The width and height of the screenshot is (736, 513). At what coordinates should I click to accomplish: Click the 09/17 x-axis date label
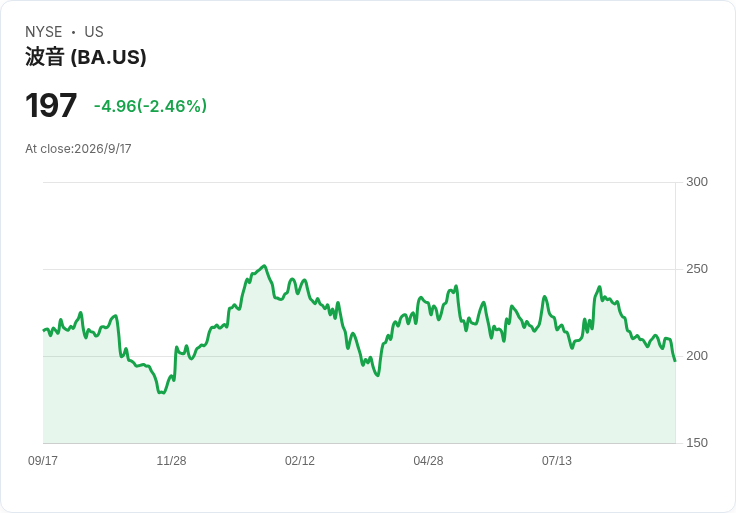click(x=43, y=461)
